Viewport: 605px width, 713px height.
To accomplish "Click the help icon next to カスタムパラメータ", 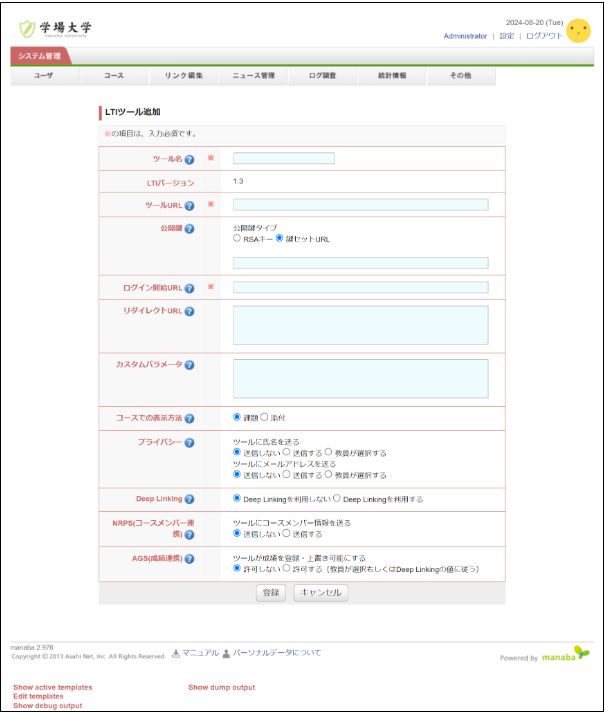I will [190, 365].
